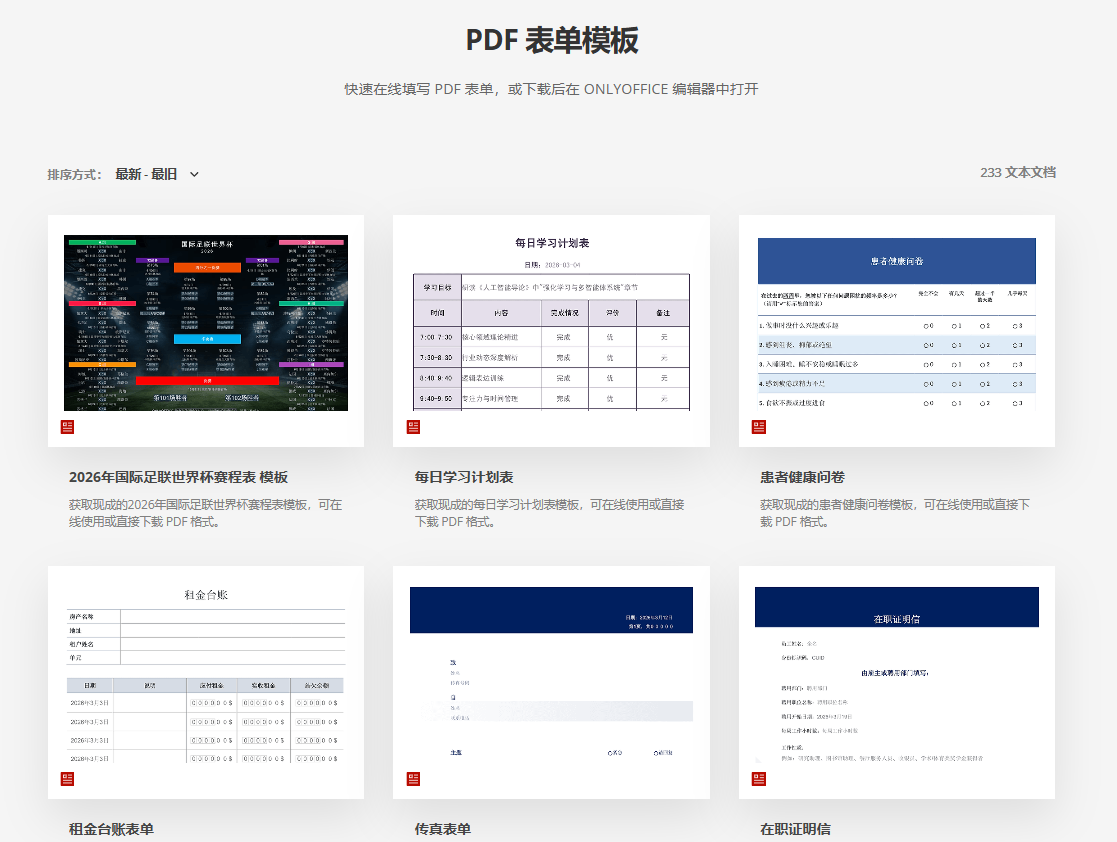
Task: Open title link 租金台账表单
Action: point(111,829)
